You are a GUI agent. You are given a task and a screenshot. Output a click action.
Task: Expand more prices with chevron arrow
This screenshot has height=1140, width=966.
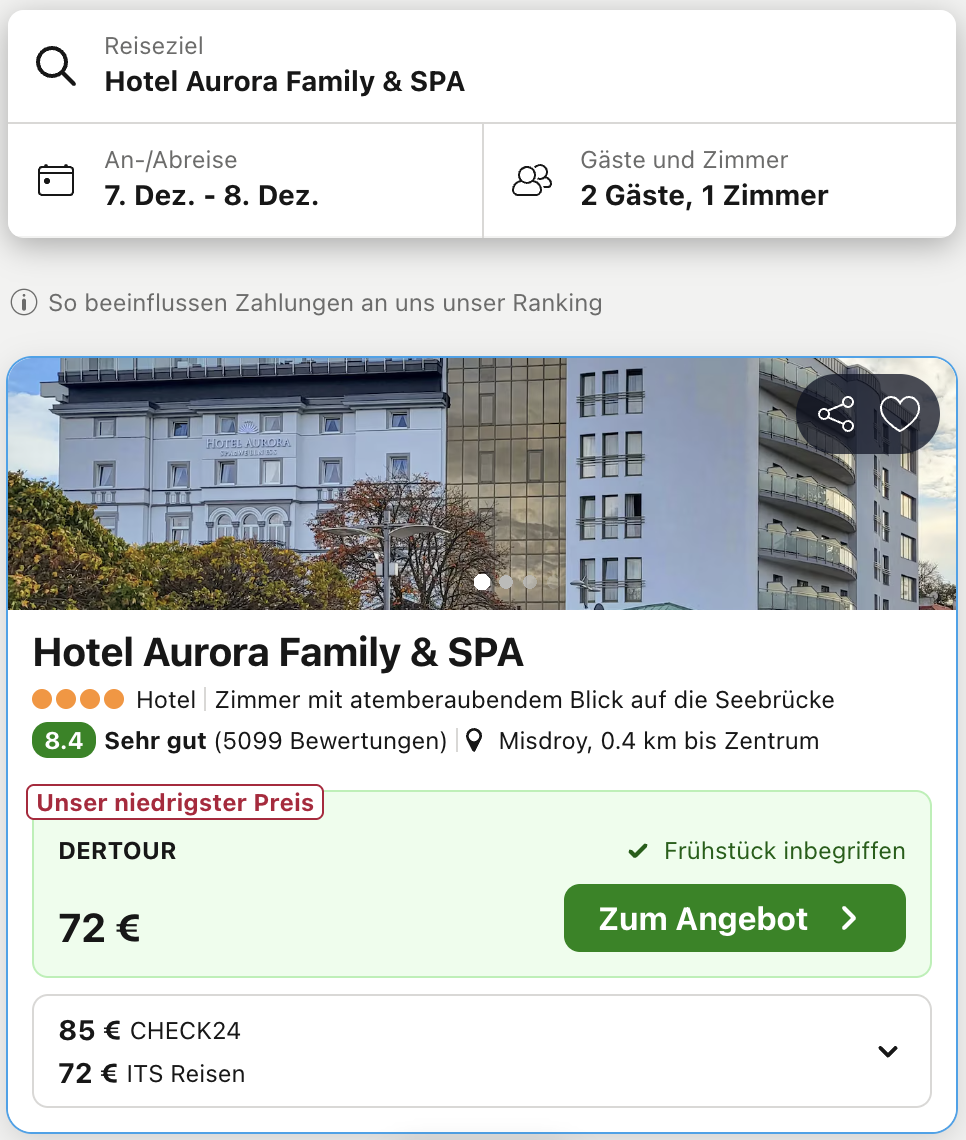pyautogui.click(x=888, y=1051)
